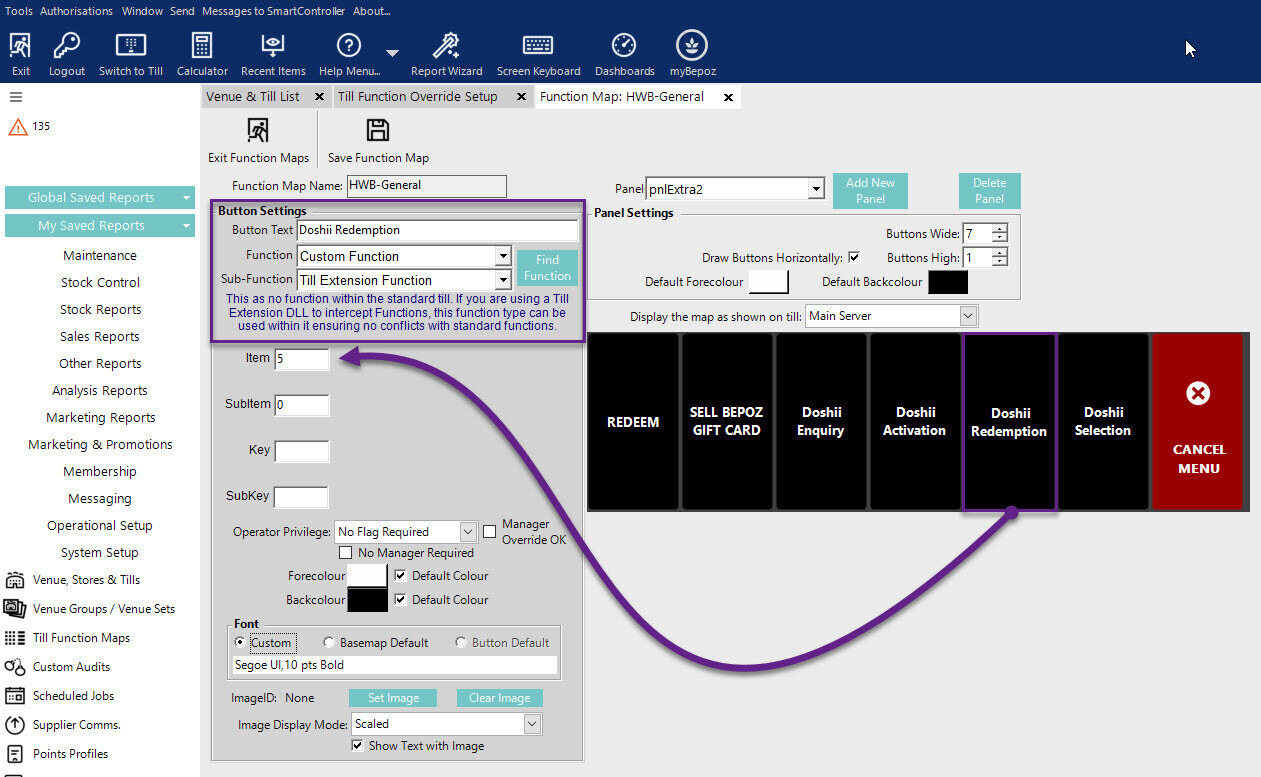The height and width of the screenshot is (777, 1261).
Task: Open Recent Items
Action: (273, 46)
